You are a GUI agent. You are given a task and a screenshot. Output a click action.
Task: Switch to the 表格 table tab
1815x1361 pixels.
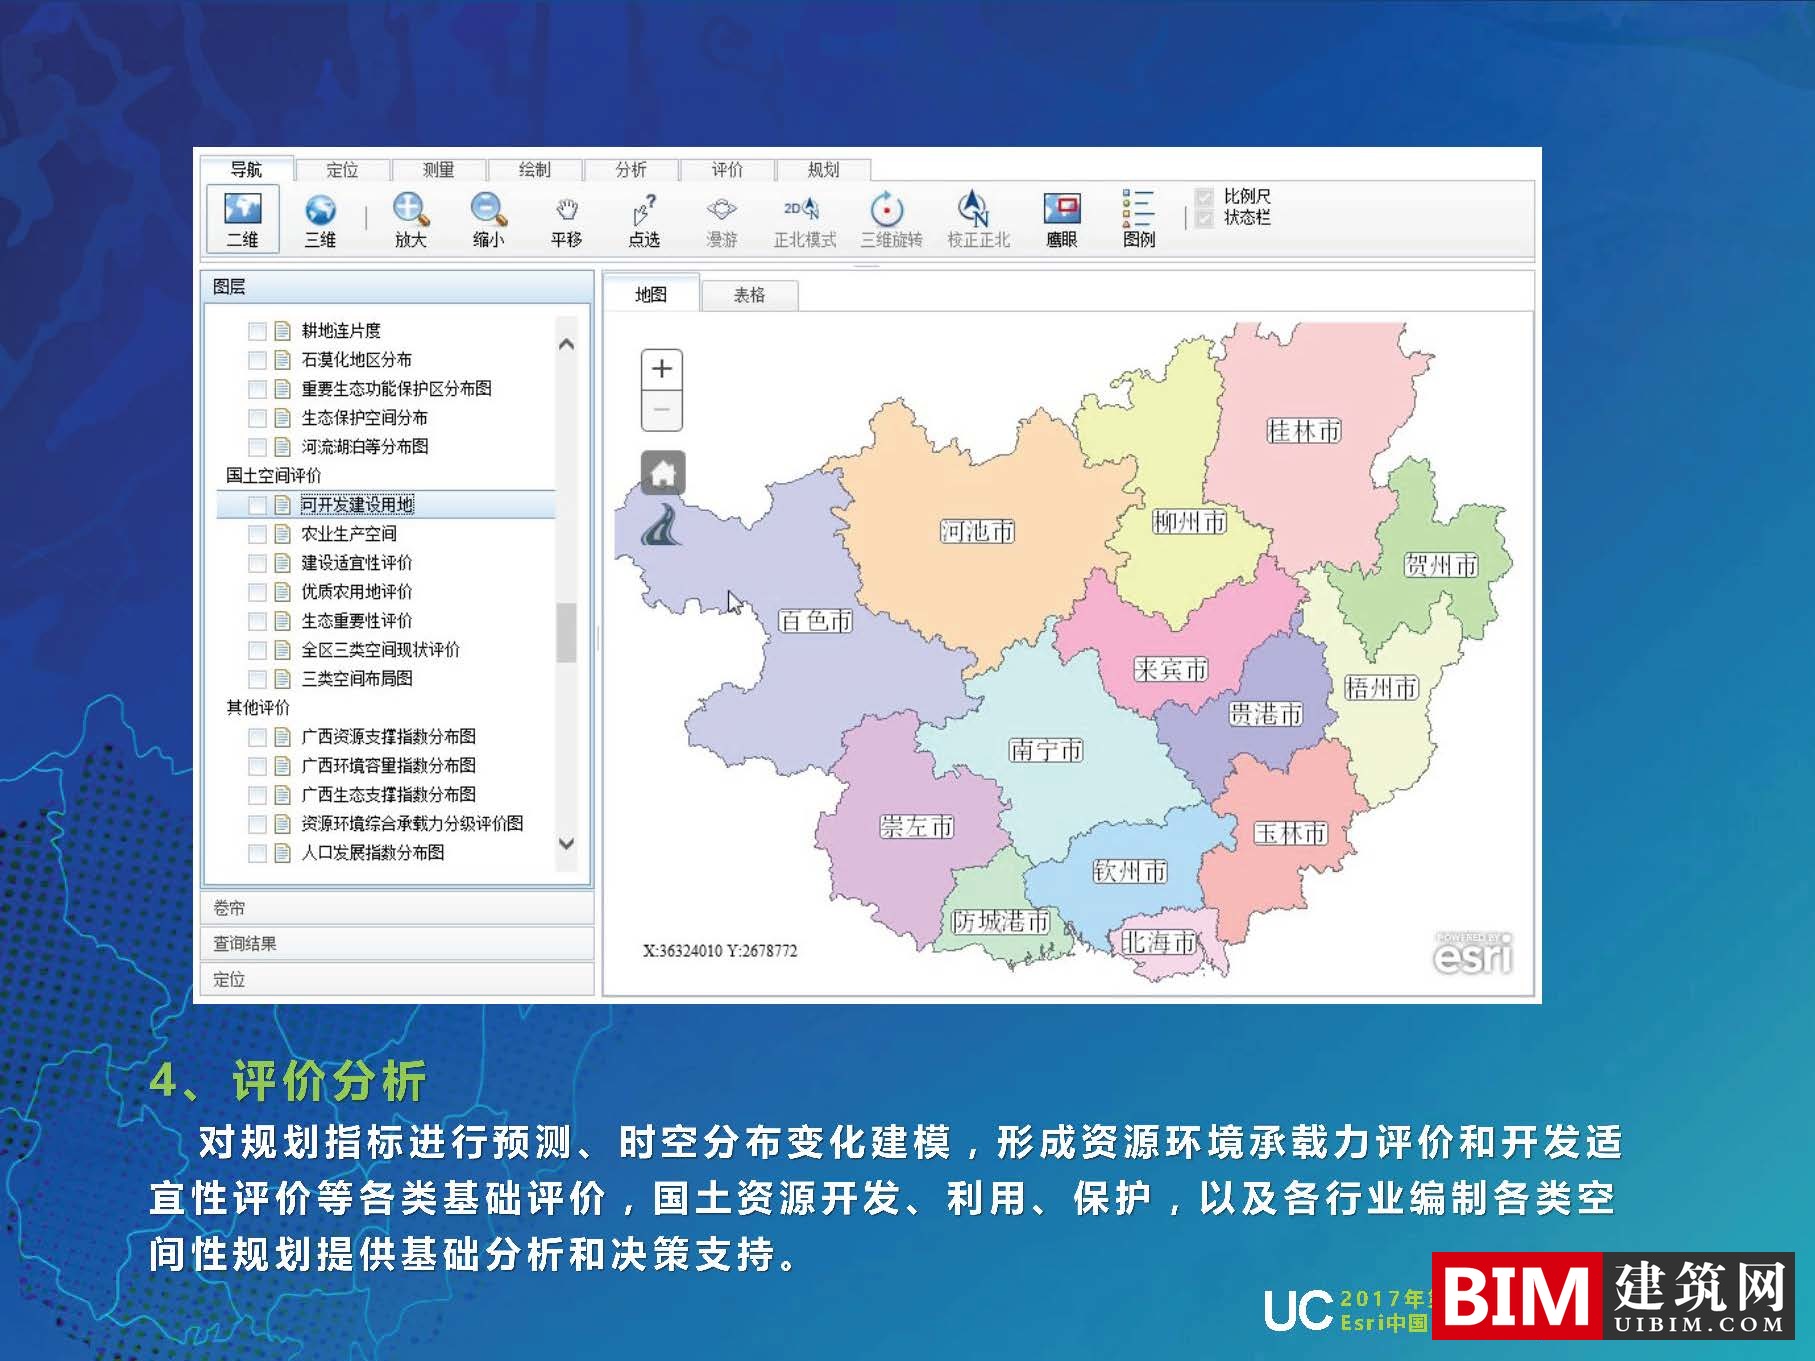point(748,293)
